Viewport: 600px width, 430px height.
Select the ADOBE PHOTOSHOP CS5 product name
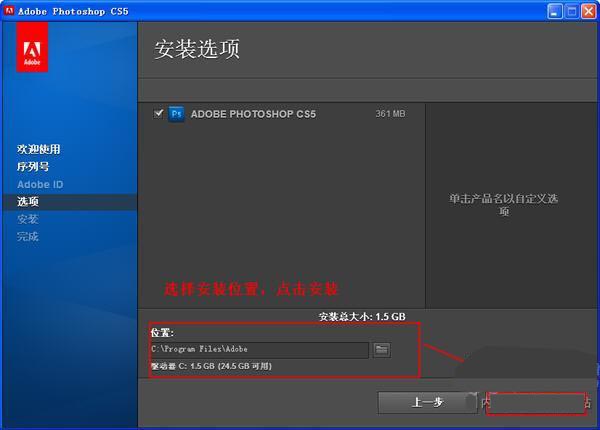coord(253,114)
